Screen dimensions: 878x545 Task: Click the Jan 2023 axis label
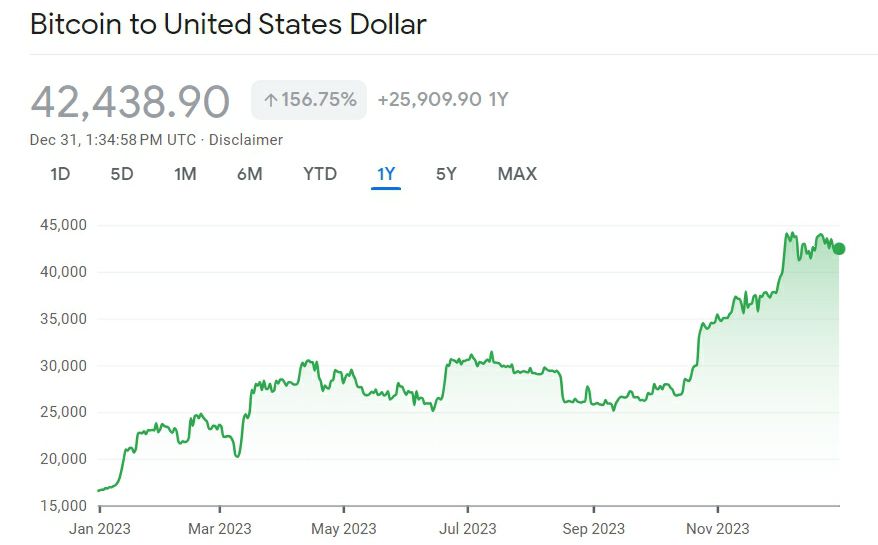99,528
